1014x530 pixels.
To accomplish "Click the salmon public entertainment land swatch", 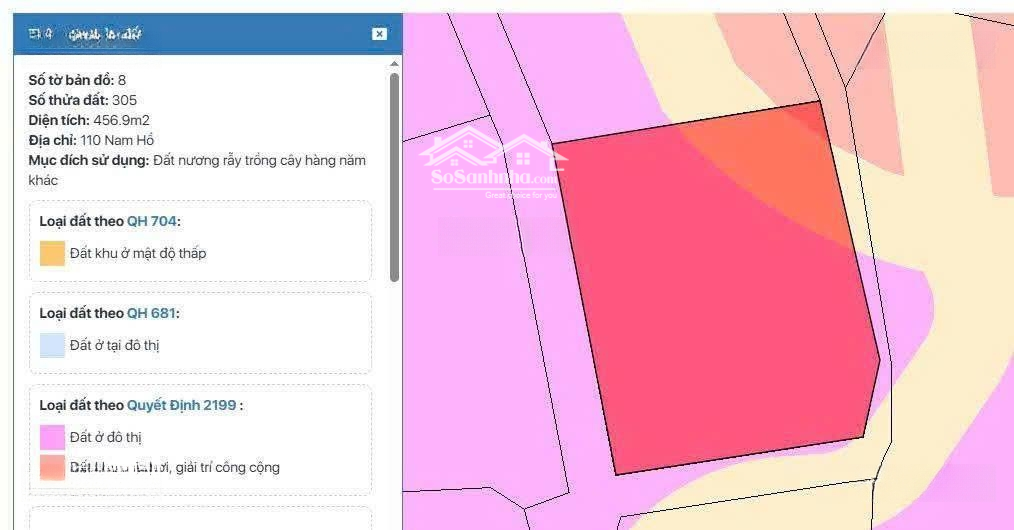I will click(52, 467).
